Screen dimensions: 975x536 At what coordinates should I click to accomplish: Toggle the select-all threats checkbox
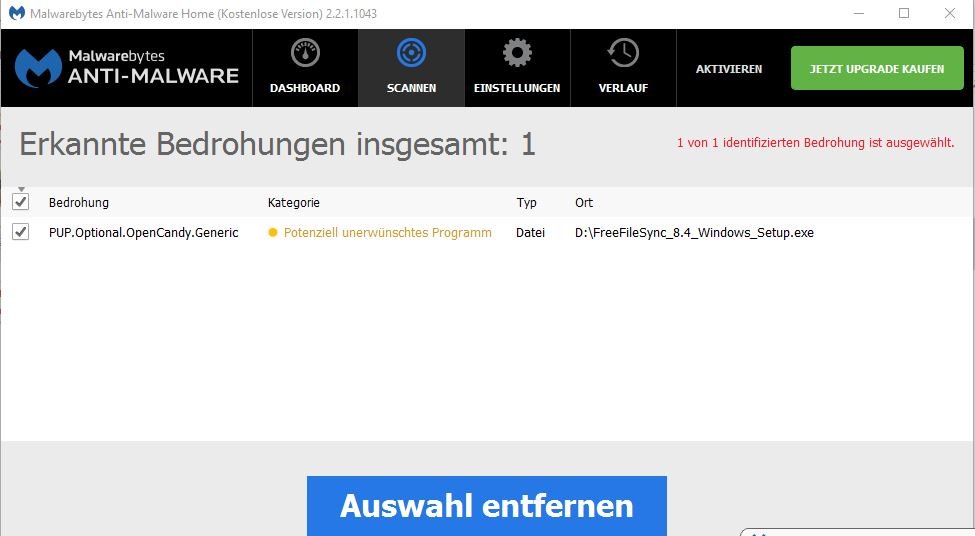[x=21, y=201]
